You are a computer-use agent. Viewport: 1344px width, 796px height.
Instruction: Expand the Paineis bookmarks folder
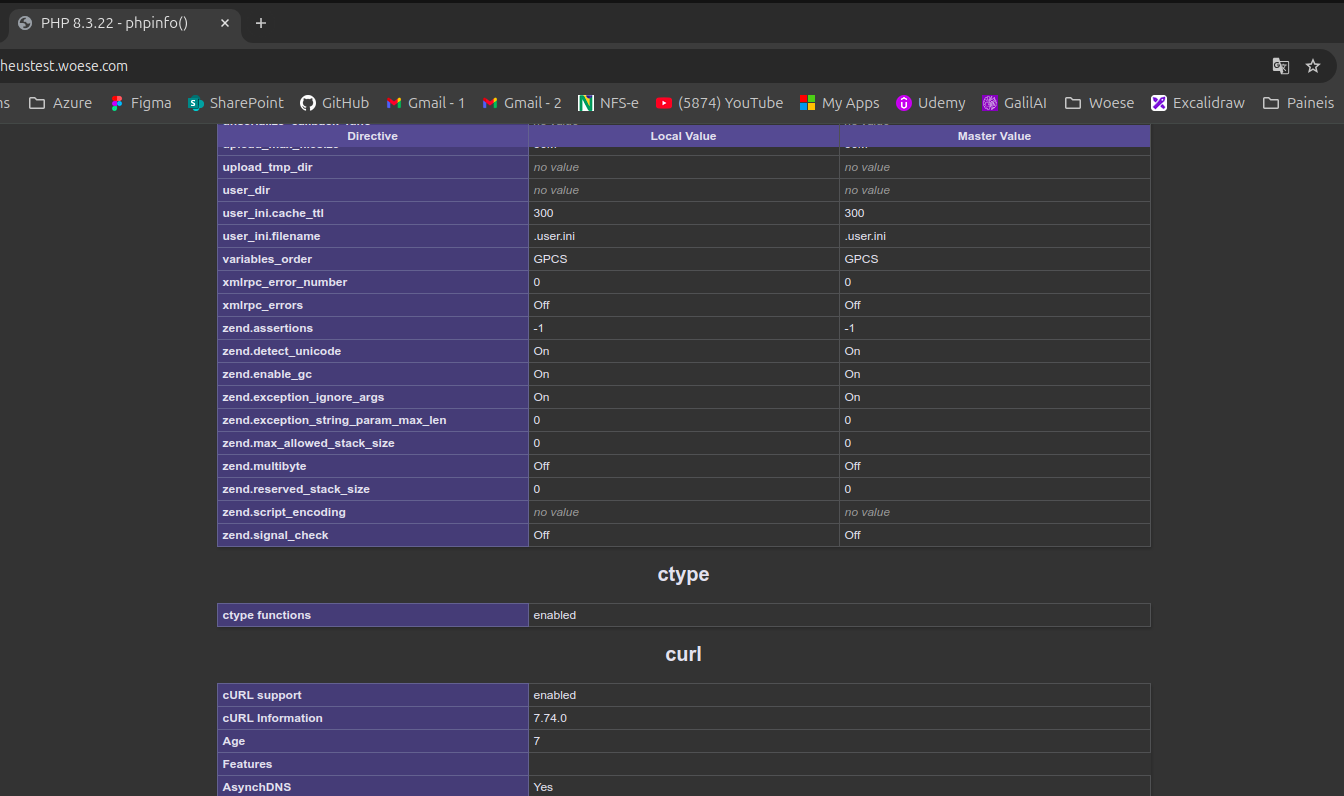pyautogui.click(x=1298, y=103)
